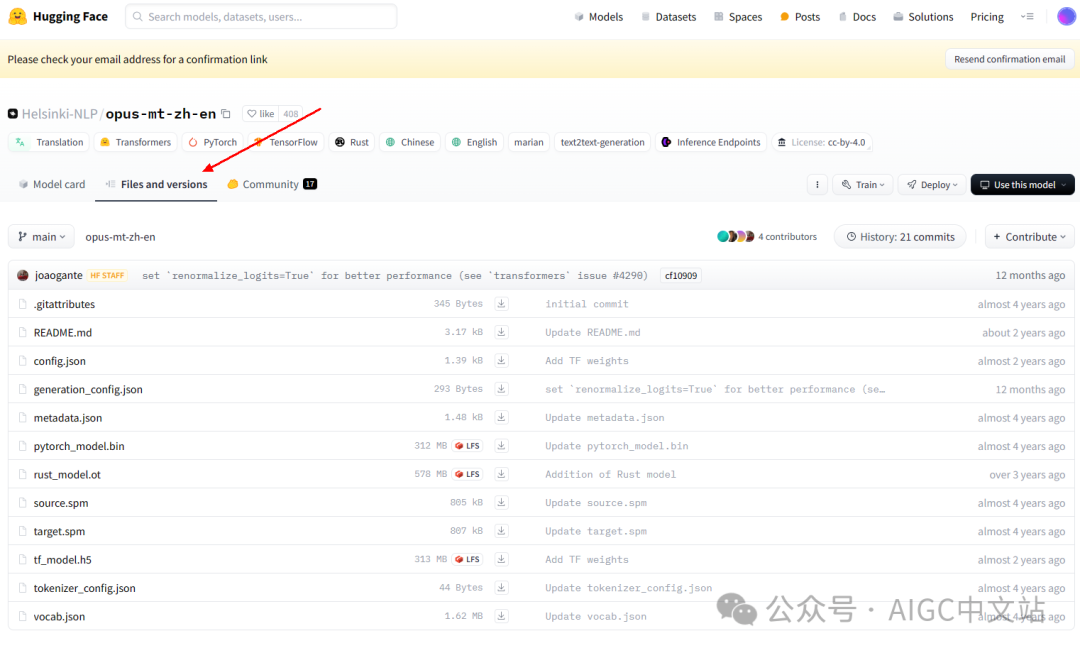Expand the main branch selector
The image size is (1080, 653).
[41, 236]
